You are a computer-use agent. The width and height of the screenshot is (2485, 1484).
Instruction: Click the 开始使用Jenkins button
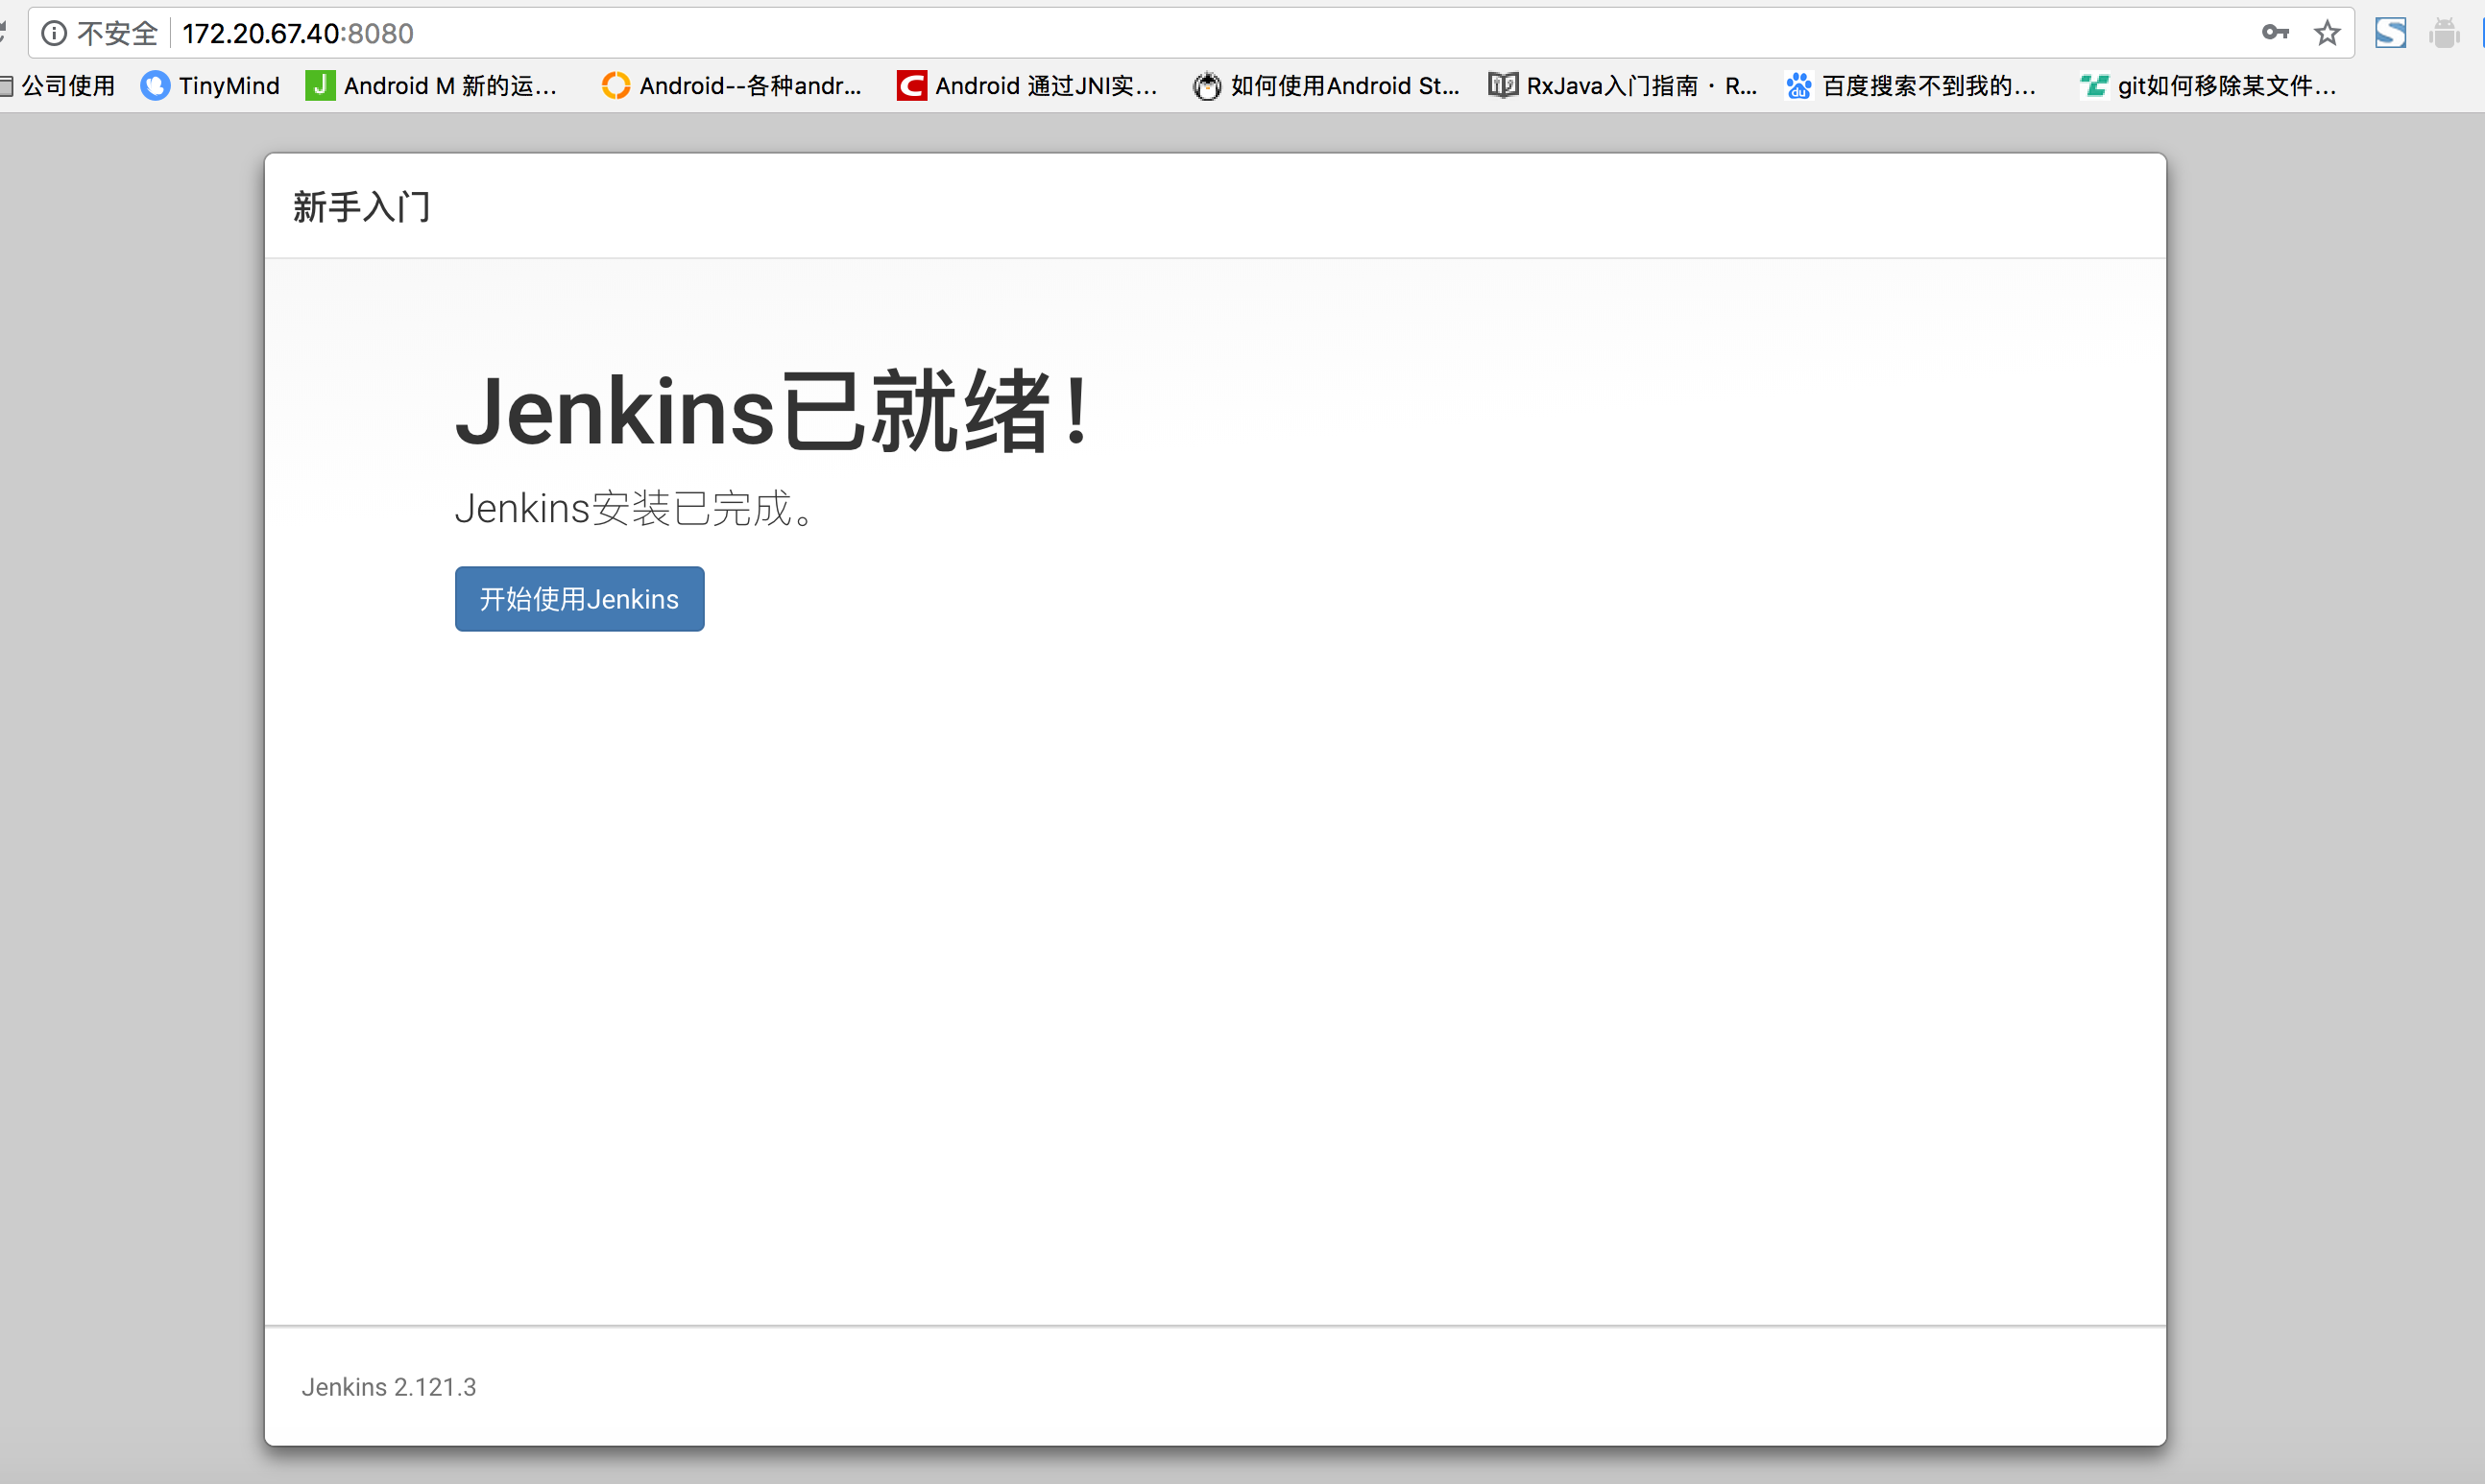pyautogui.click(x=579, y=599)
